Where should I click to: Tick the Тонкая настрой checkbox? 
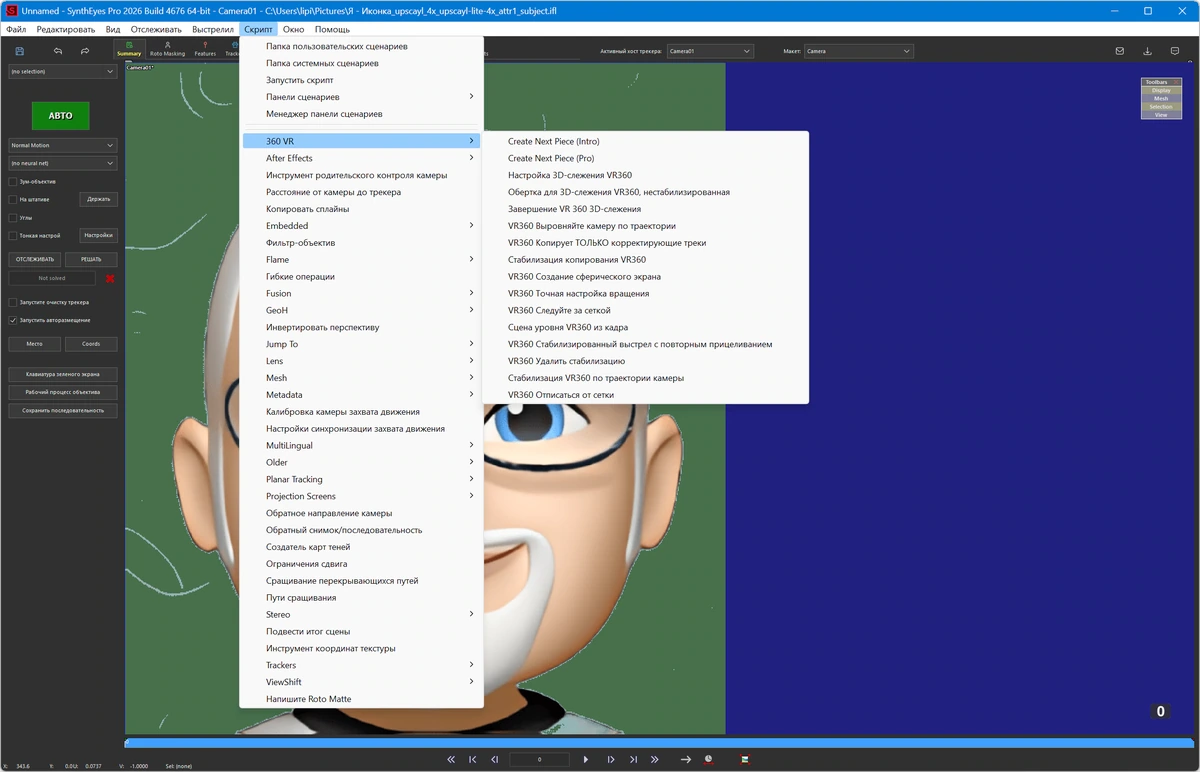12,236
